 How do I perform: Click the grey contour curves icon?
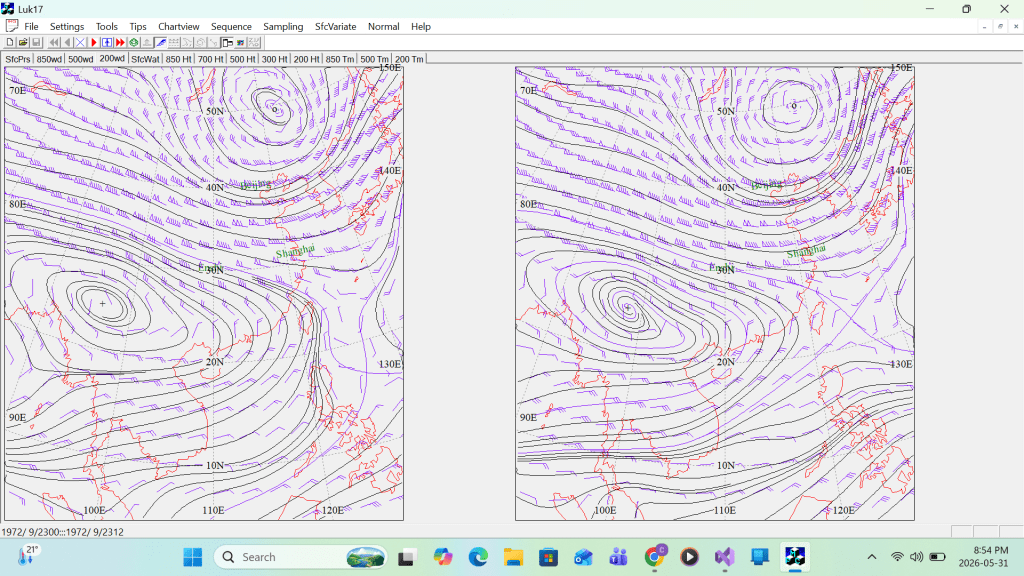click(187, 42)
